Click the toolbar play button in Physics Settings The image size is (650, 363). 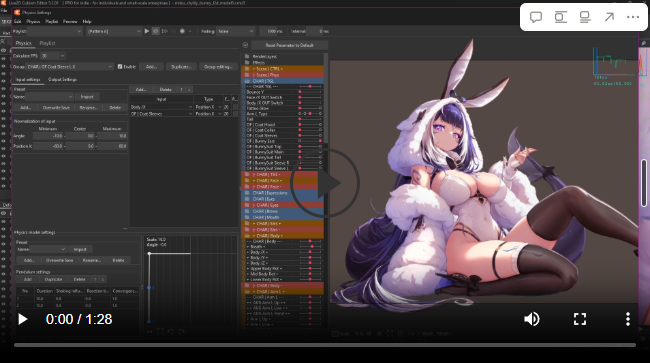(146, 31)
